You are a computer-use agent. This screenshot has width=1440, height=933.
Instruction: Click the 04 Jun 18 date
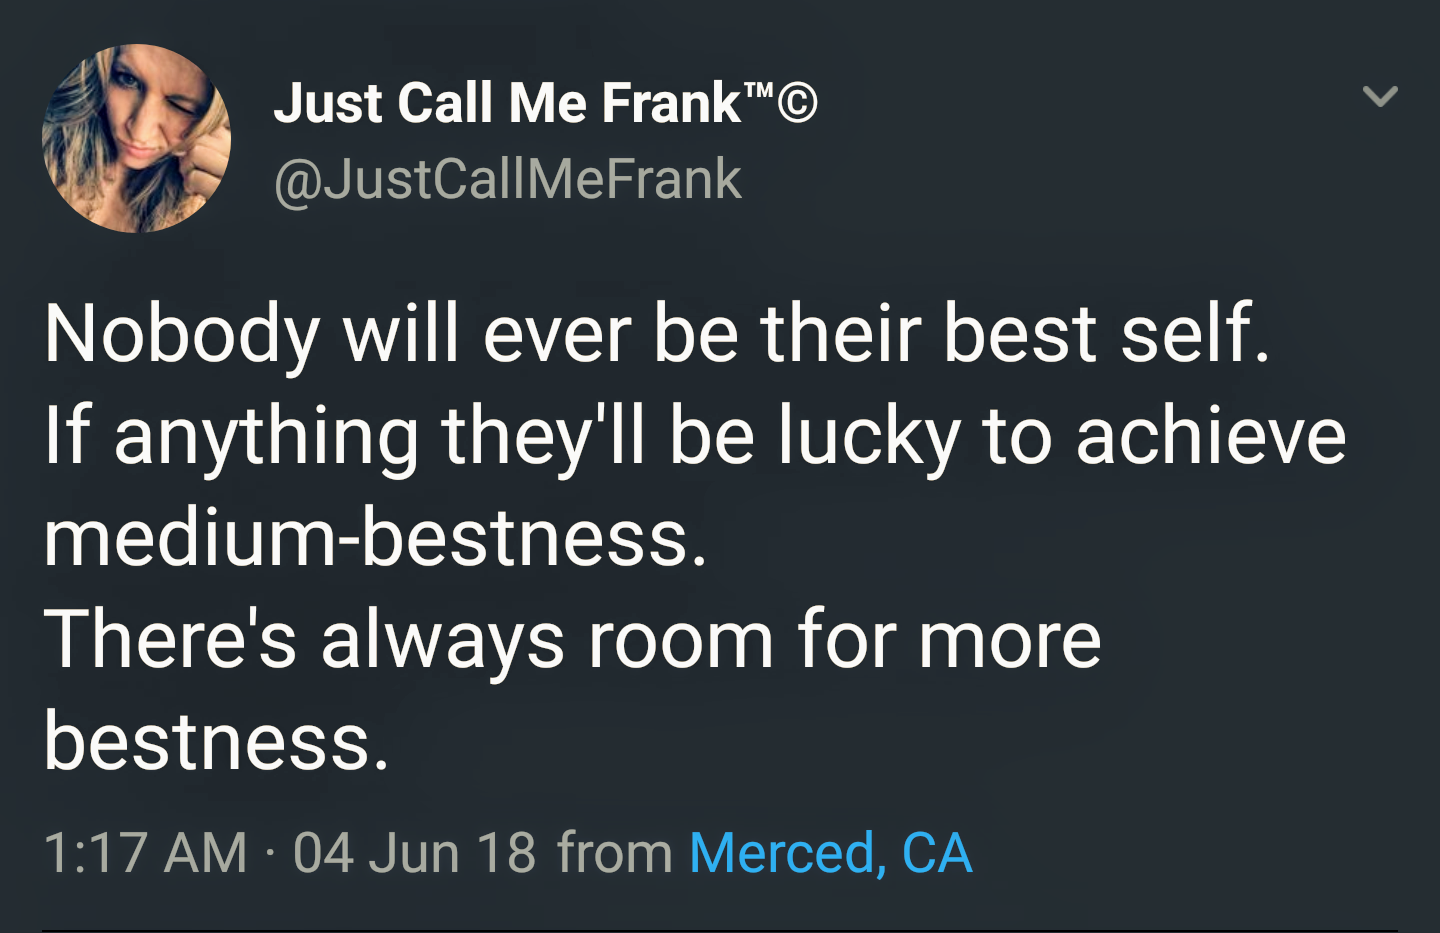(414, 853)
